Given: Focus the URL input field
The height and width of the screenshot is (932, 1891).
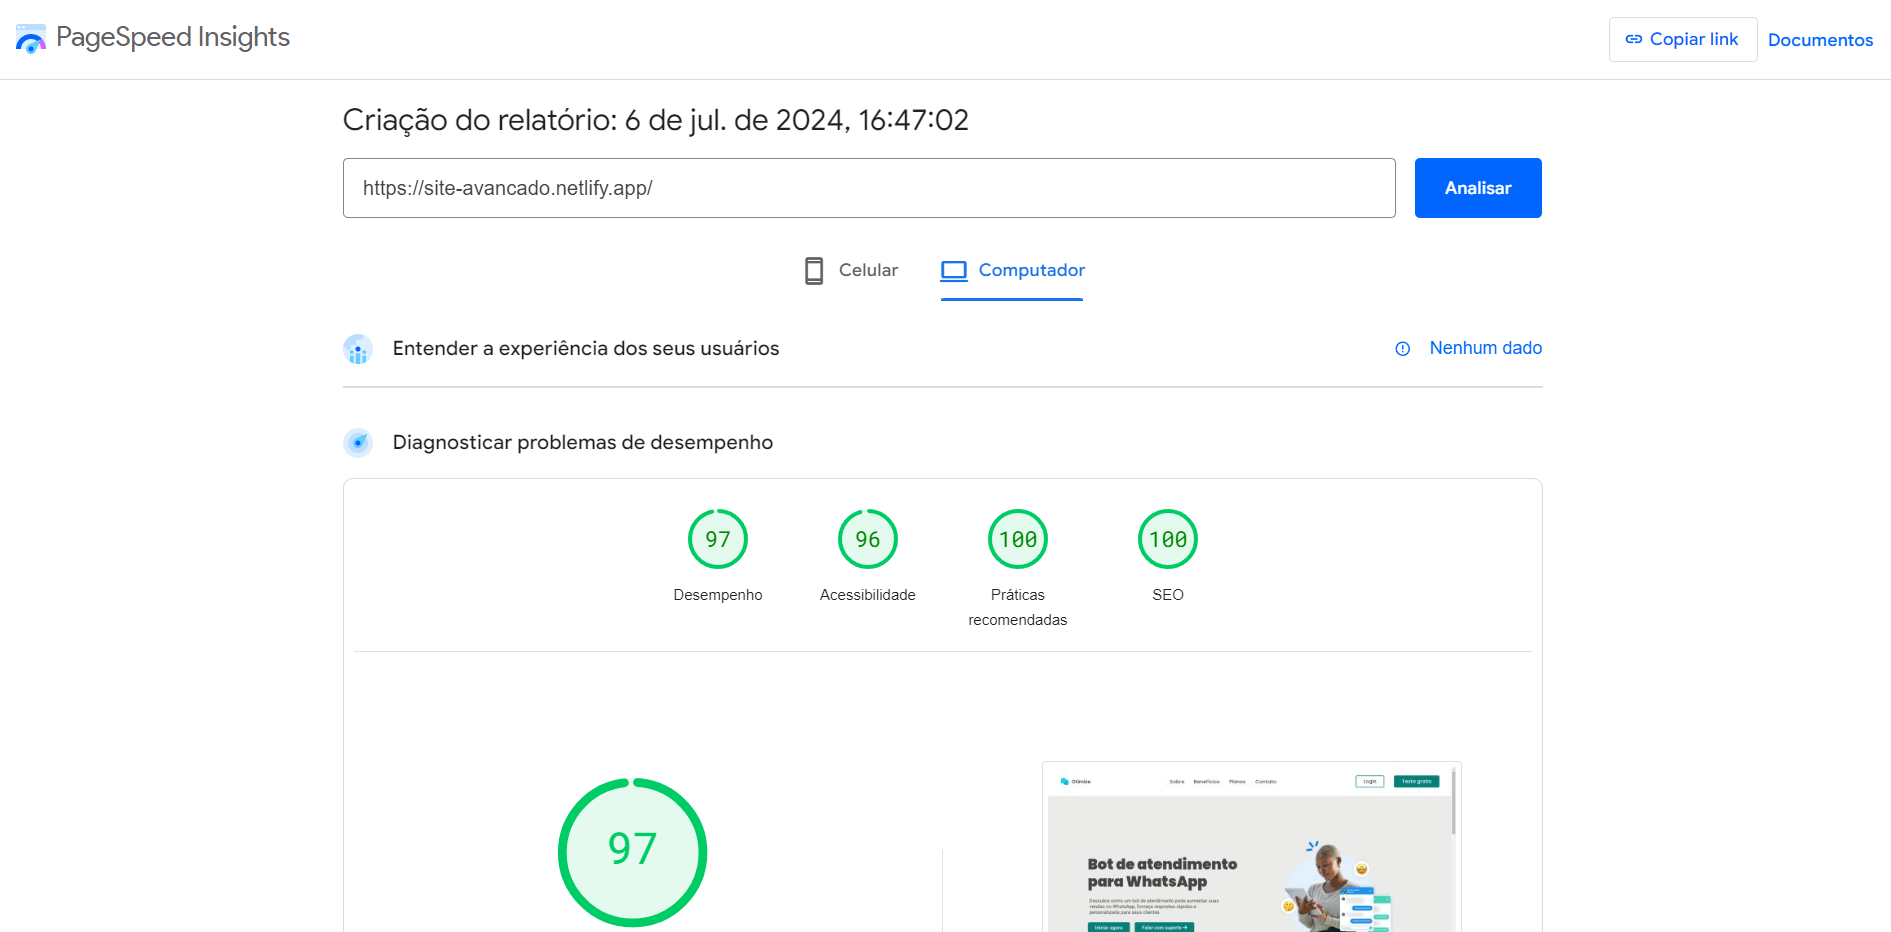Looking at the screenshot, I should click(x=868, y=188).
